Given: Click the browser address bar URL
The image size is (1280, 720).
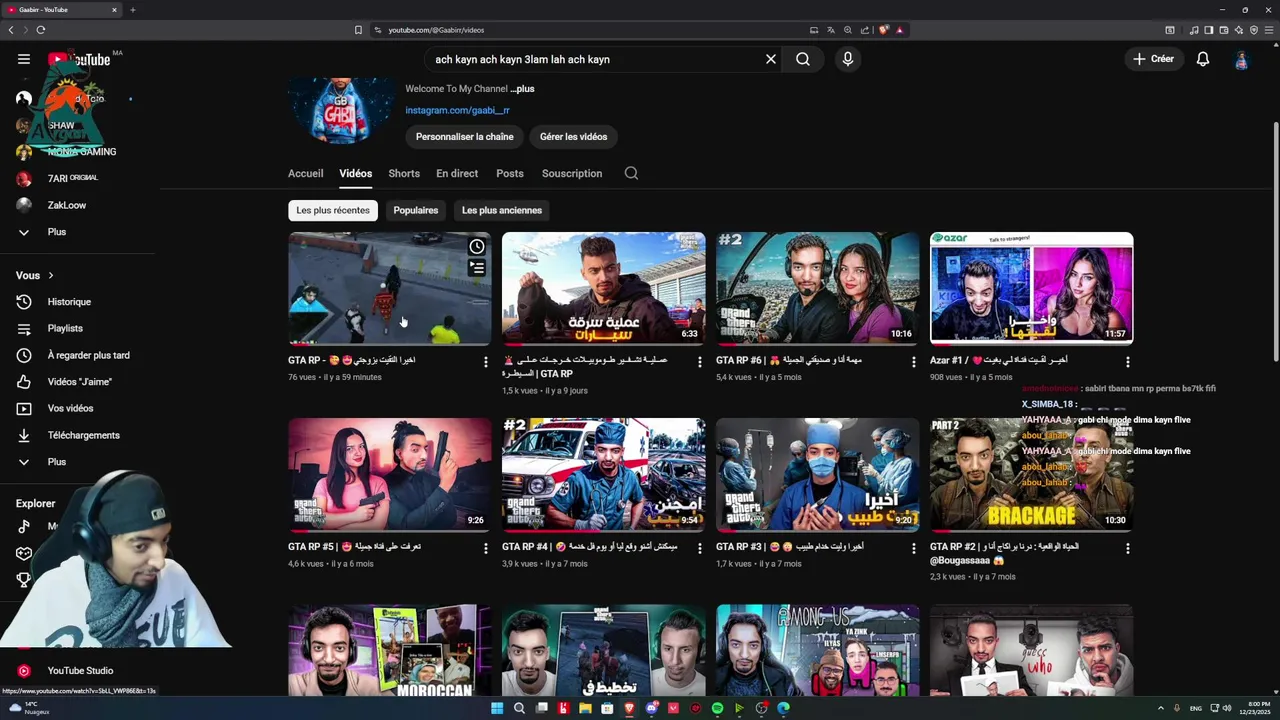Looking at the screenshot, I should click(436, 30).
